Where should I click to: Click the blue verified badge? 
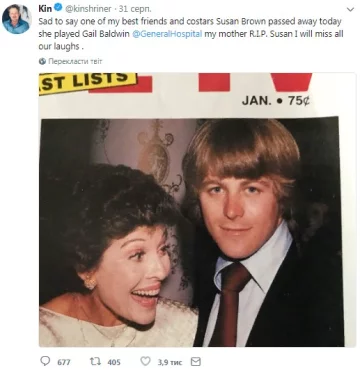click(x=58, y=8)
